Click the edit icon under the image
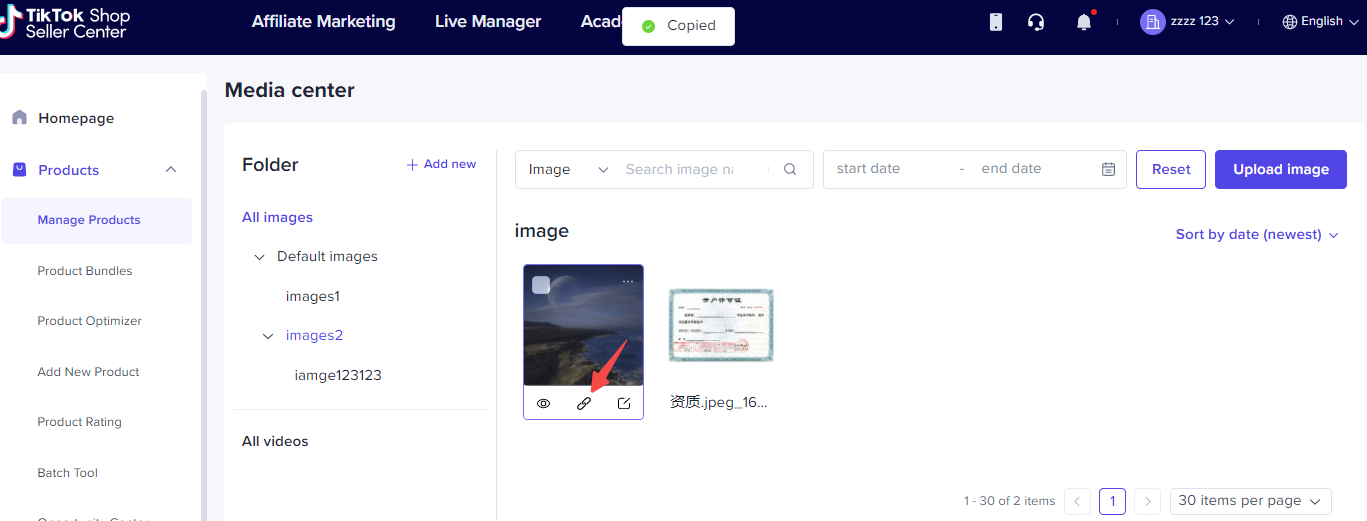The width and height of the screenshot is (1367, 521). click(x=624, y=404)
